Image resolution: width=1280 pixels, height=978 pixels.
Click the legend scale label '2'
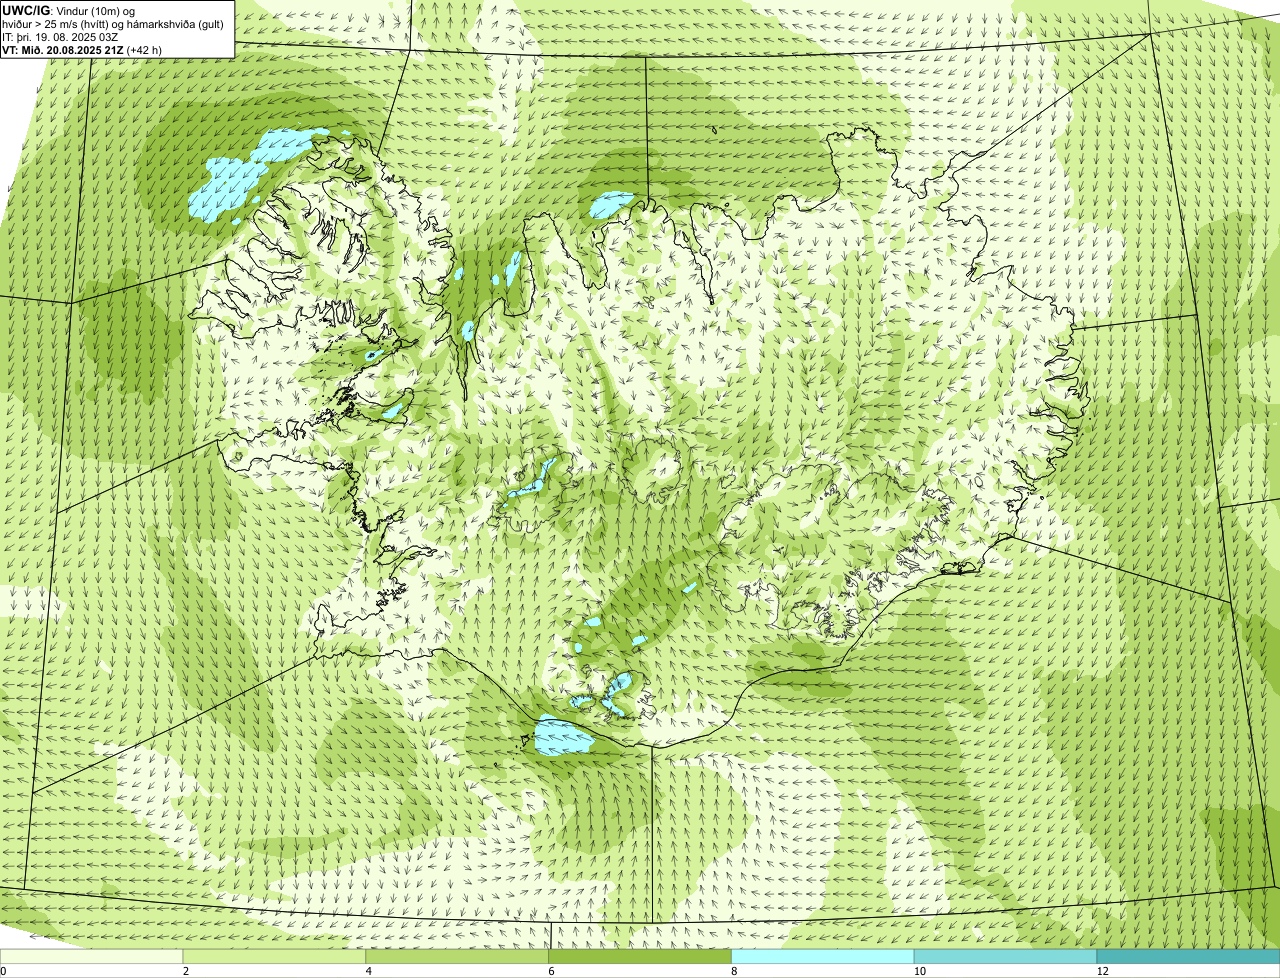point(186,972)
